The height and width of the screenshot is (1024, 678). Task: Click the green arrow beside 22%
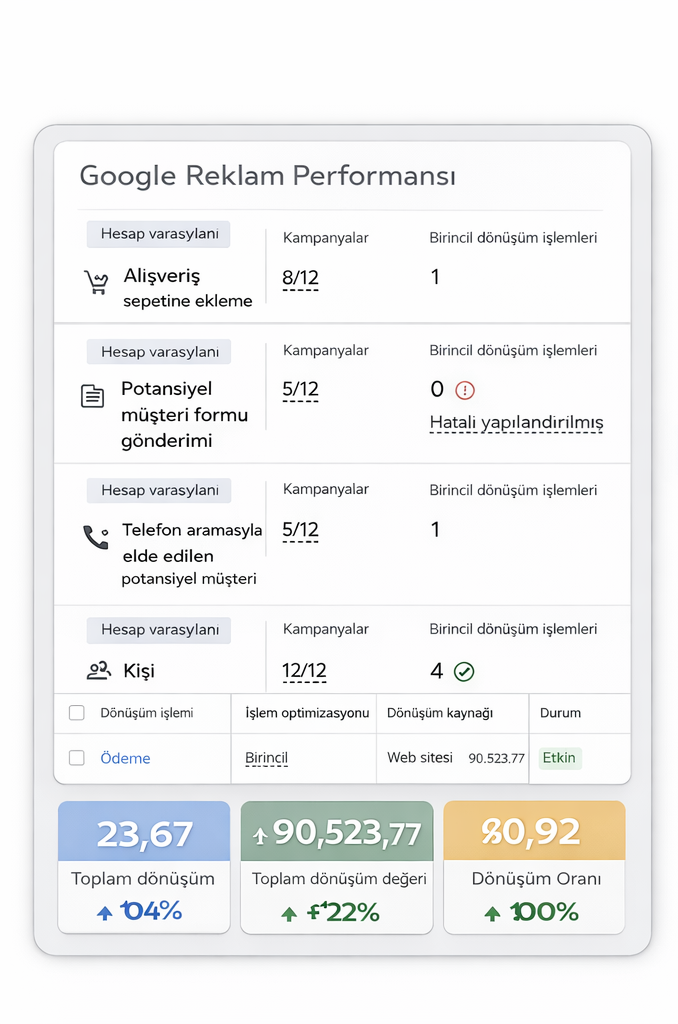pyautogui.click(x=289, y=914)
